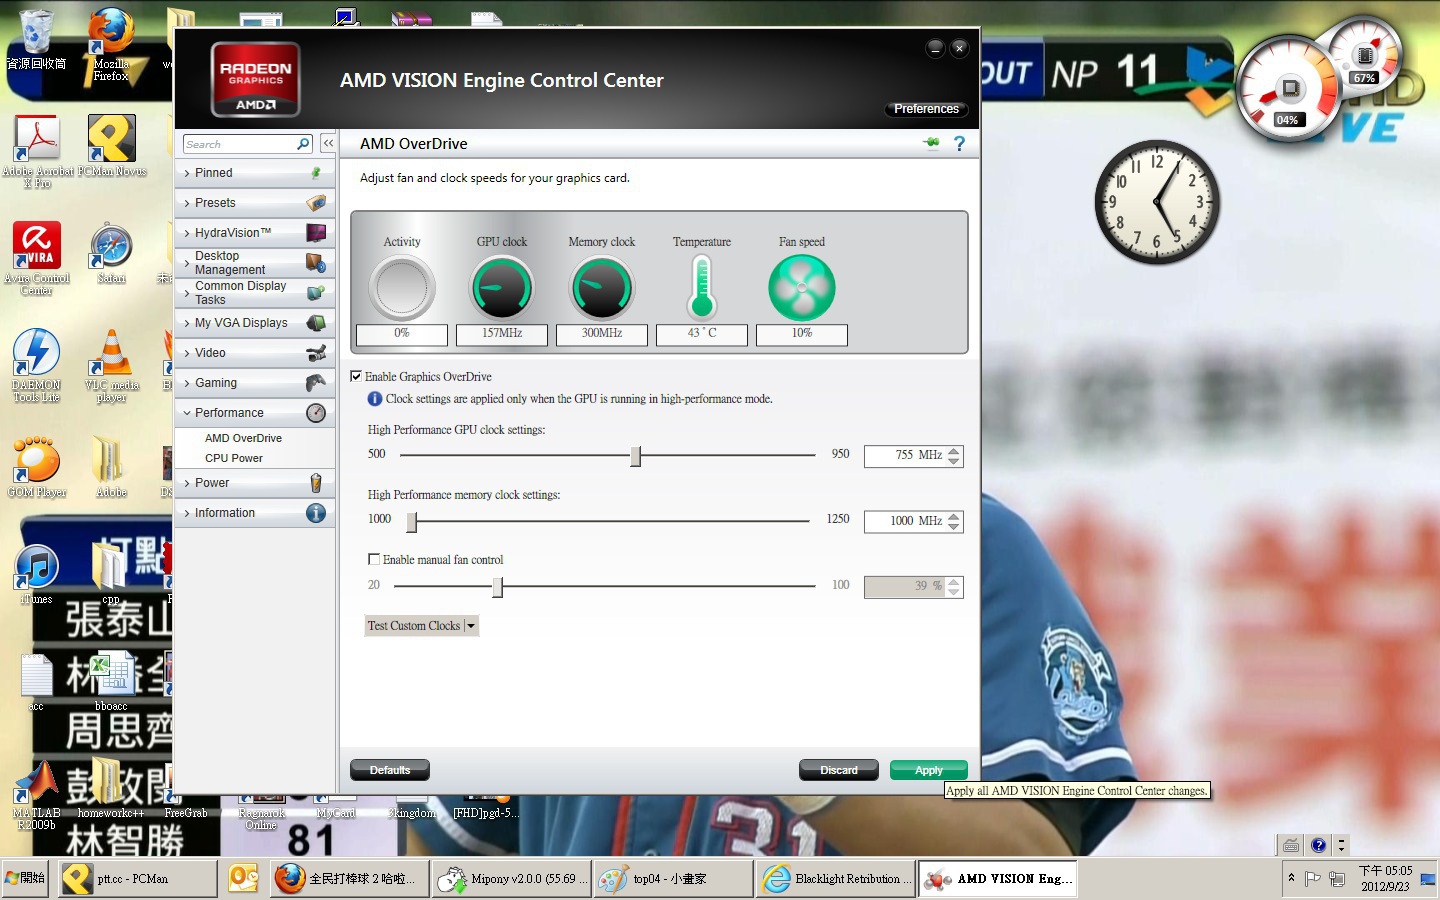Click the taskbar clock showing 05:05
1440x900 pixels.
1385,878
